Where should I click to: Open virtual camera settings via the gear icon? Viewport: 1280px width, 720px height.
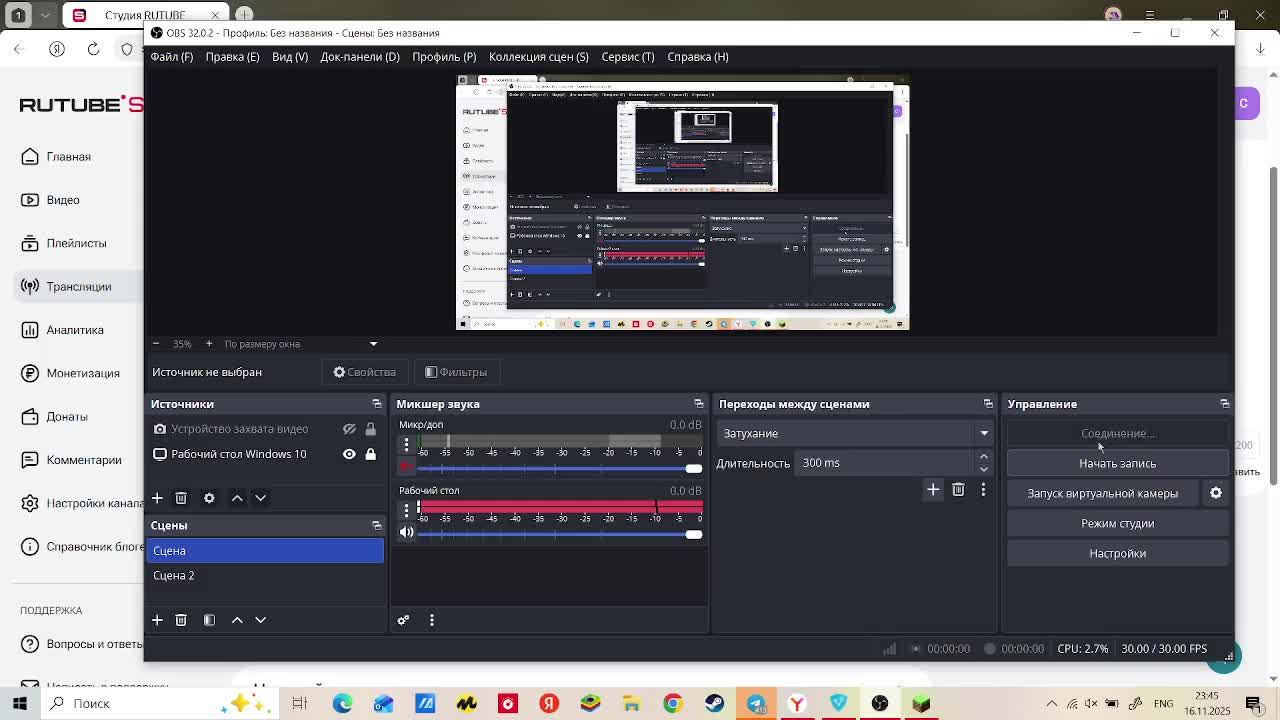point(1216,493)
